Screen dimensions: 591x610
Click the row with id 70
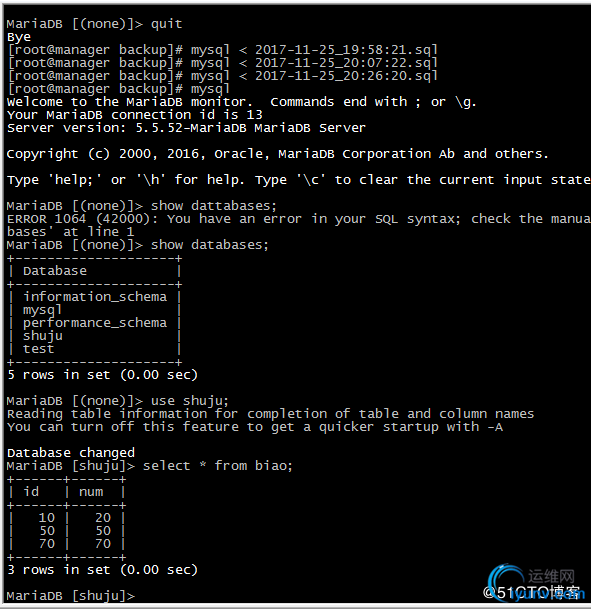(x=66, y=543)
